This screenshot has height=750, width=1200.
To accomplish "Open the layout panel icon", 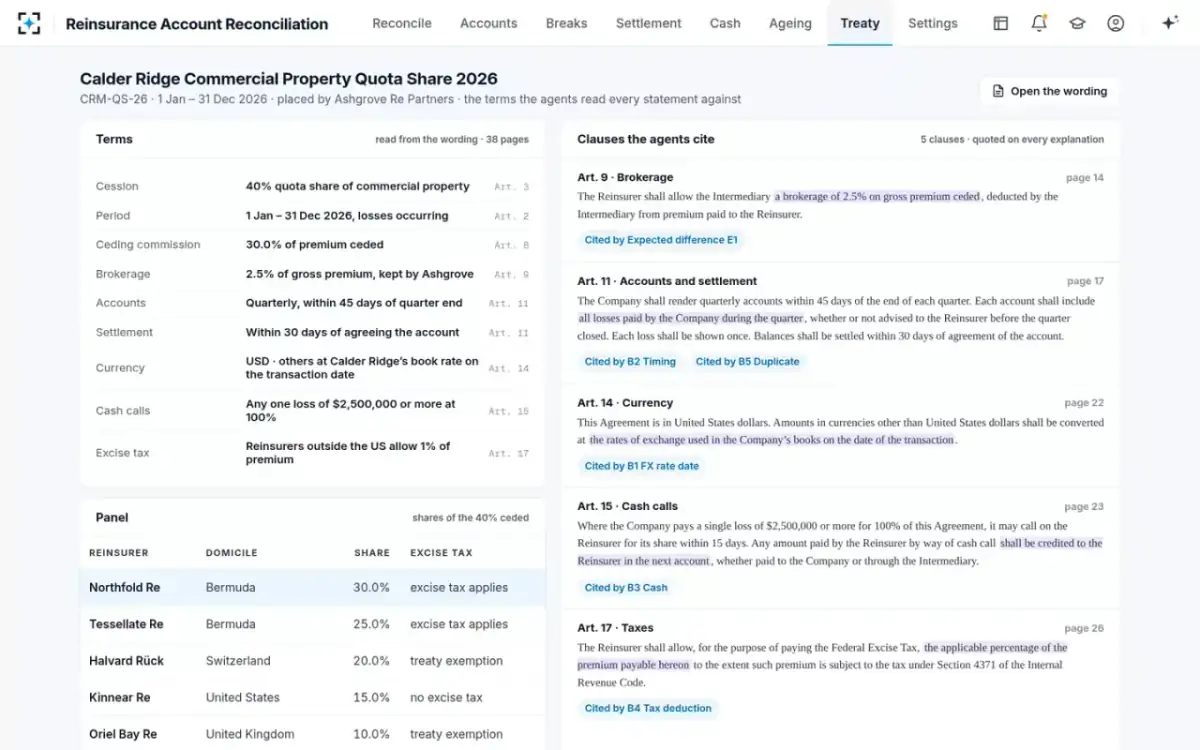I will coord(1000,23).
